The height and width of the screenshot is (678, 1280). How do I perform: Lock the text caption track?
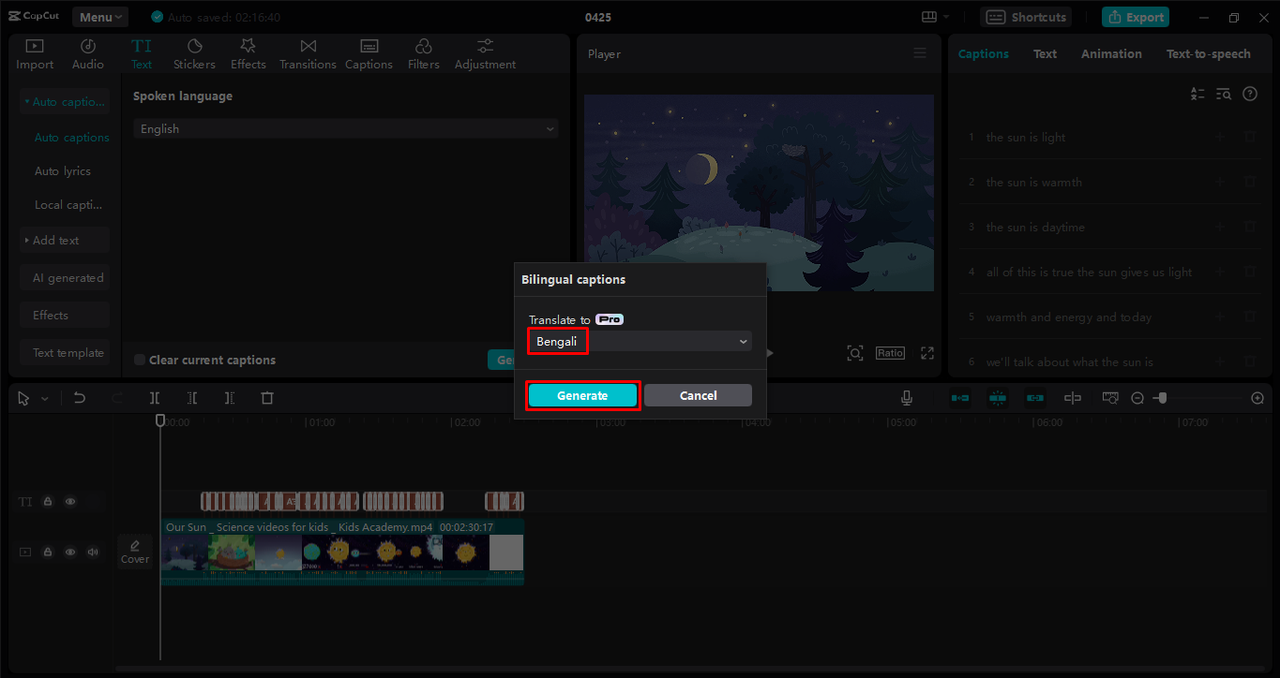(47, 501)
